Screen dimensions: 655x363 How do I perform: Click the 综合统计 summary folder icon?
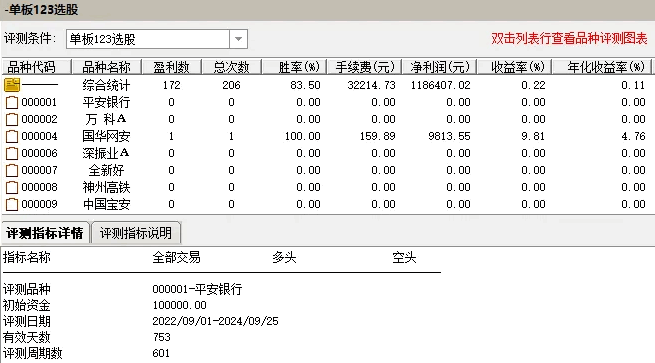pyautogui.click(x=12, y=85)
